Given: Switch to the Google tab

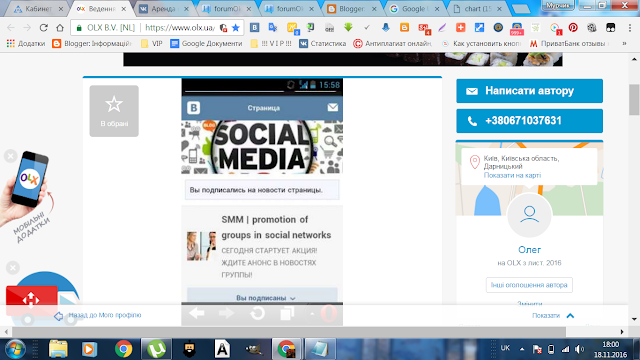Looking at the screenshot, I should point(414,9).
